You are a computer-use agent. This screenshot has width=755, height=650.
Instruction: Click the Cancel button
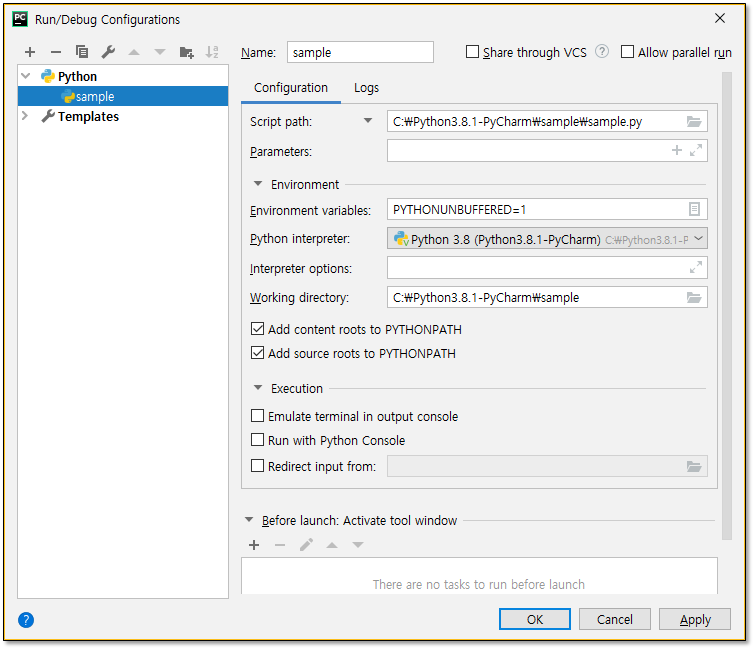[615, 619]
